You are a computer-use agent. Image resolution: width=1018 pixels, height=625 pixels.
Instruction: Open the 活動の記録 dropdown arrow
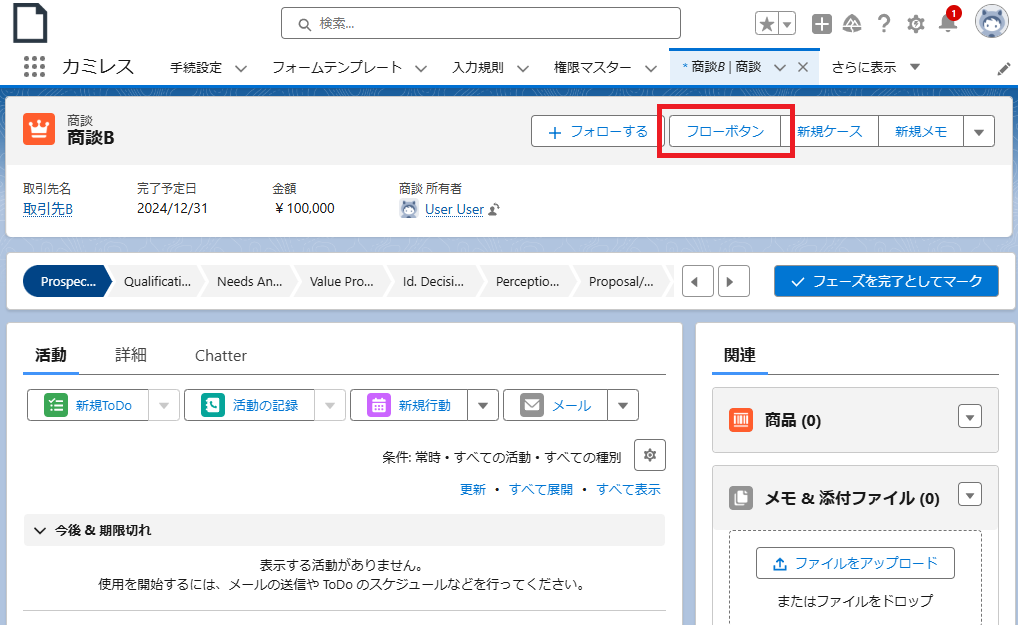(x=330, y=405)
